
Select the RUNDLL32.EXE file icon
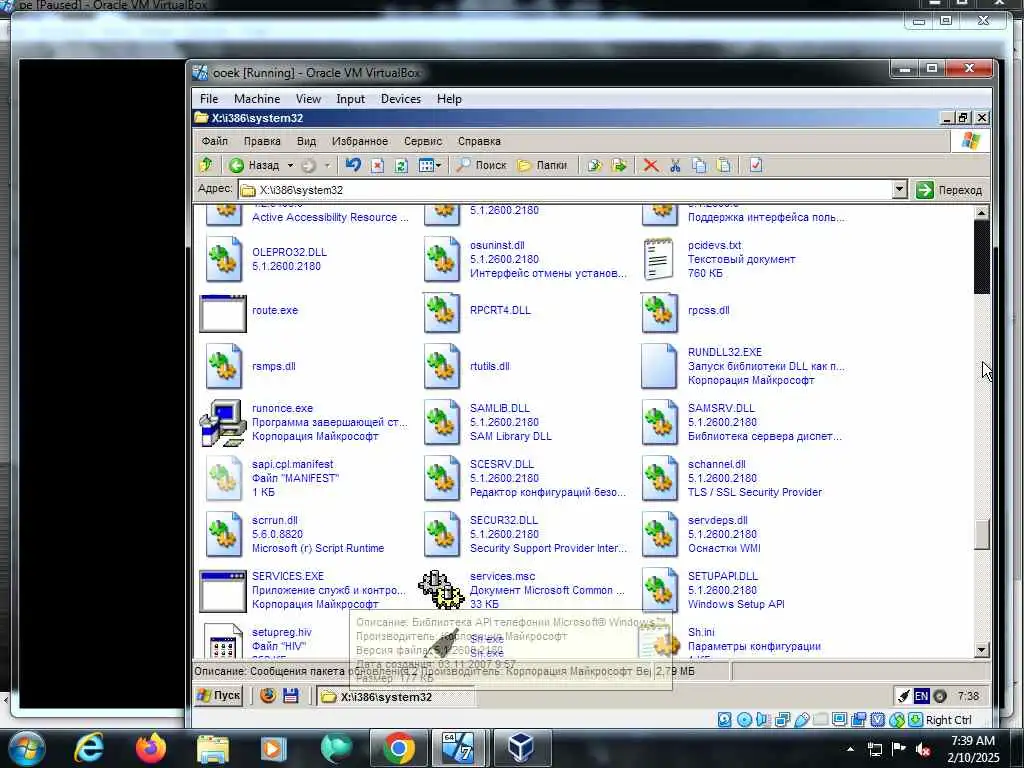pos(658,366)
